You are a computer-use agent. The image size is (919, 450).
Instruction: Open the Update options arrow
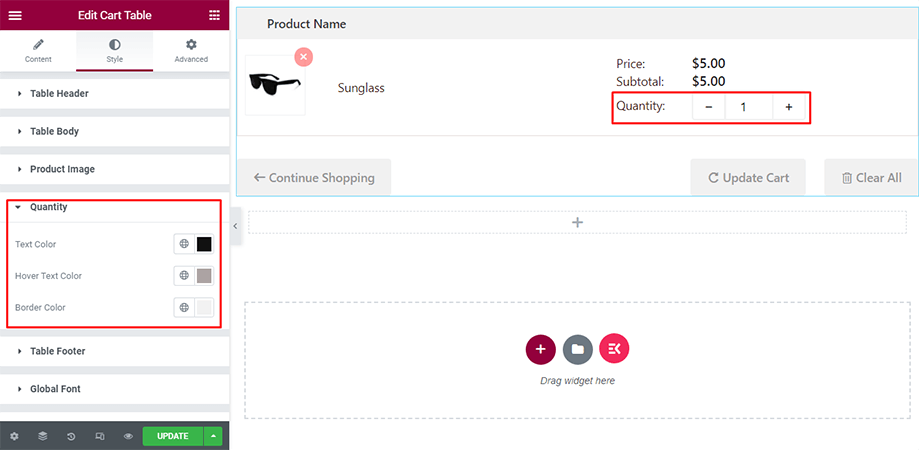[x=213, y=436]
